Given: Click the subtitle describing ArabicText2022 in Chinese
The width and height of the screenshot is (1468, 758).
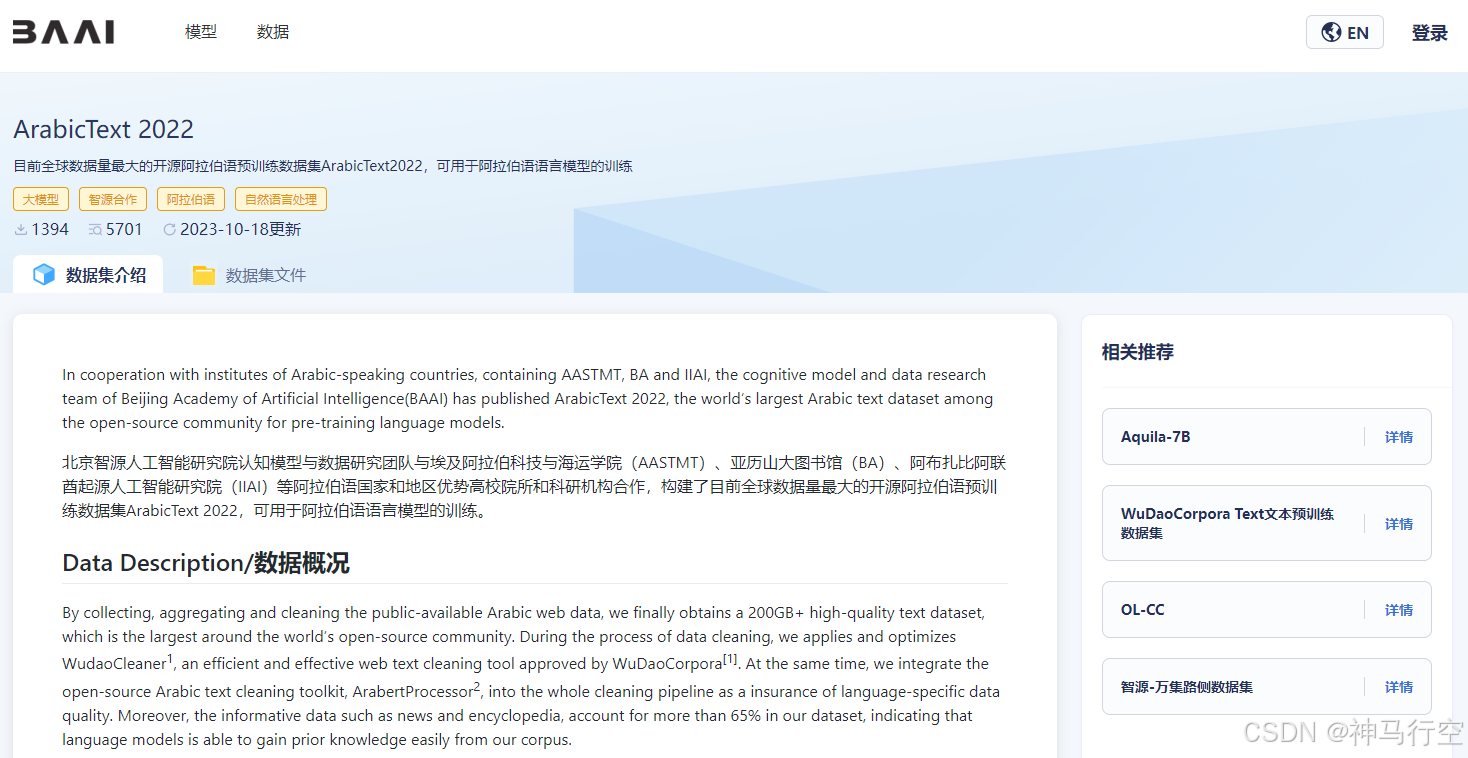Looking at the screenshot, I should point(323,166).
